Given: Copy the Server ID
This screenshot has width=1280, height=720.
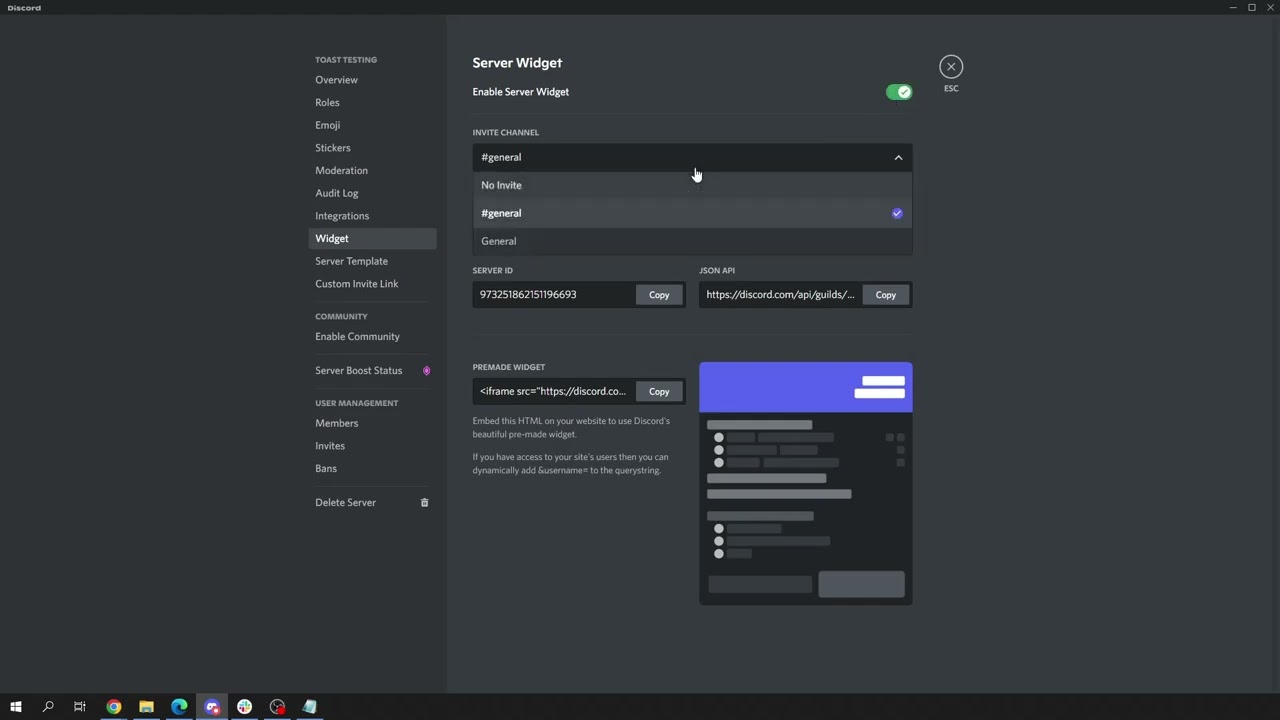Looking at the screenshot, I should tap(659, 295).
